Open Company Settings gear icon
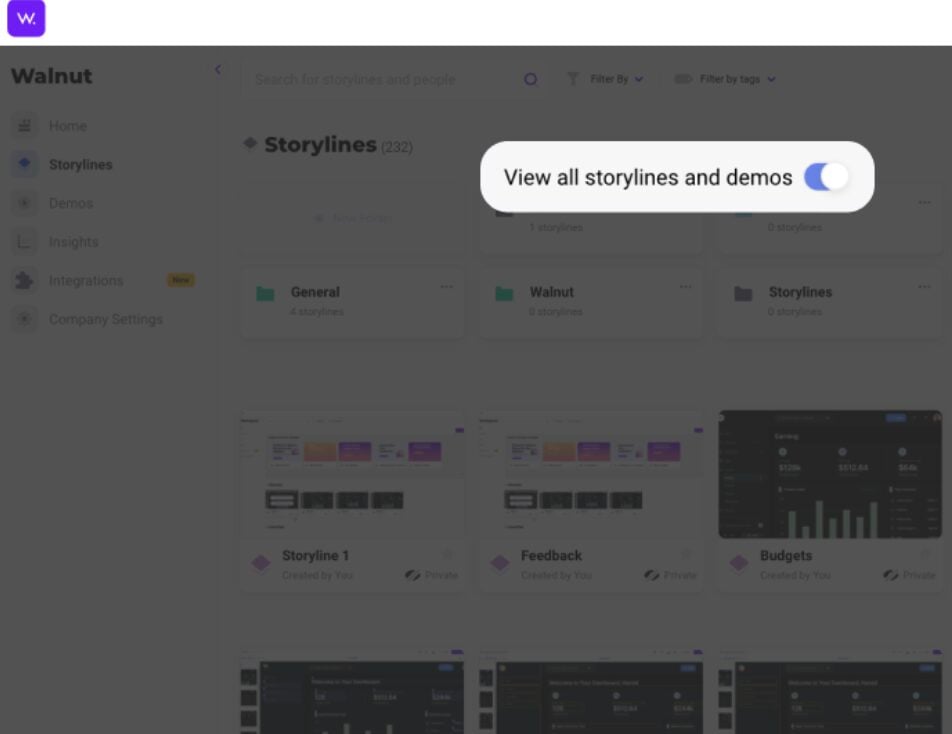This screenshot has width=952, height=734. 25,320
